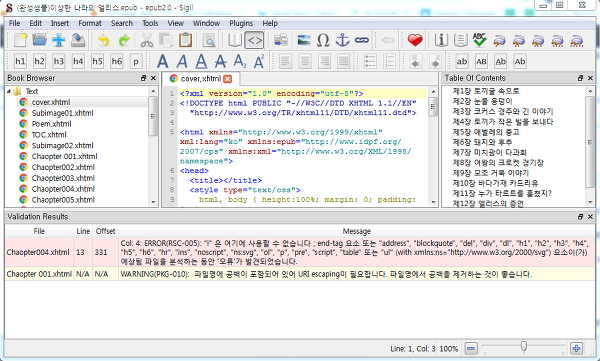Image resolution: width=600 pixels, height=361 pixels.
Task: Open the Metadata Editor info icon
Action: (441, 40)
